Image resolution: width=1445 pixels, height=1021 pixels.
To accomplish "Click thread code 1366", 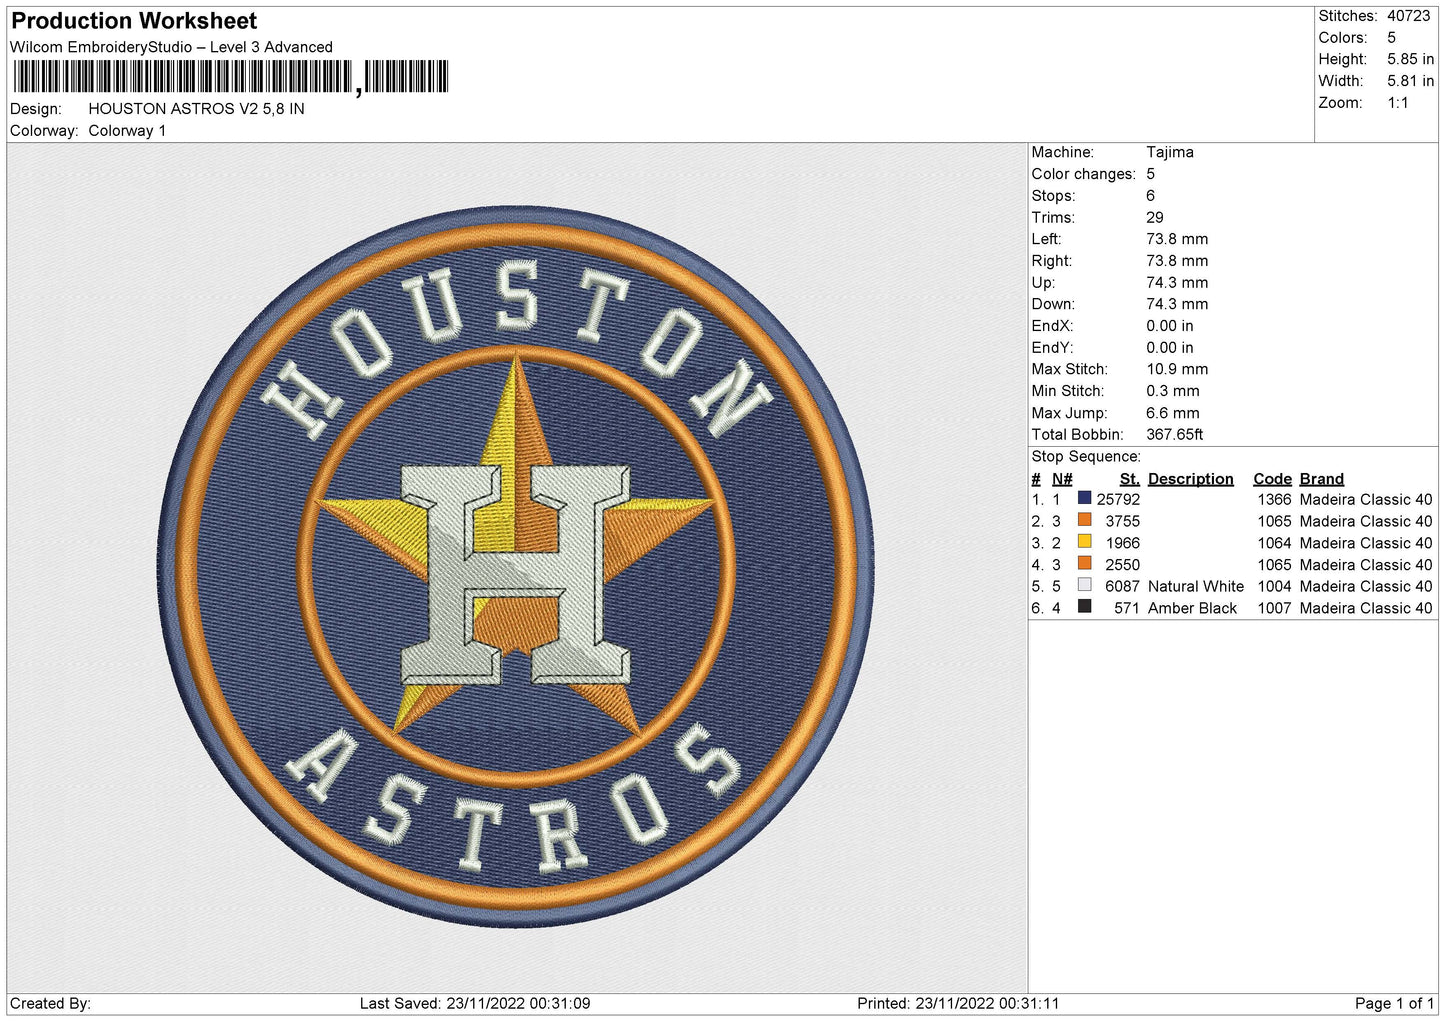I will [x=1274, y=500].
